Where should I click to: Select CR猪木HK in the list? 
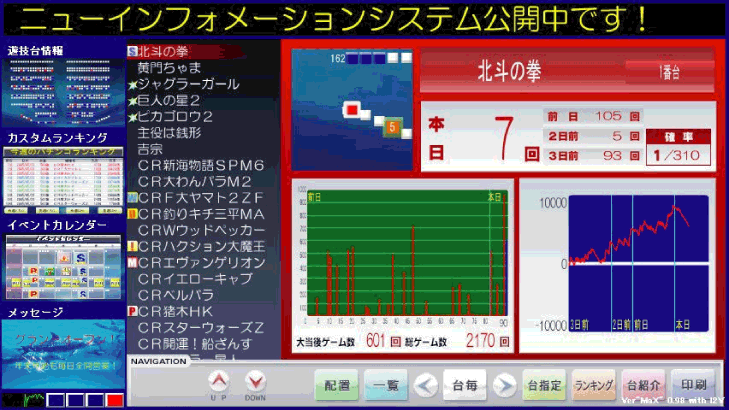pos(175,311)
